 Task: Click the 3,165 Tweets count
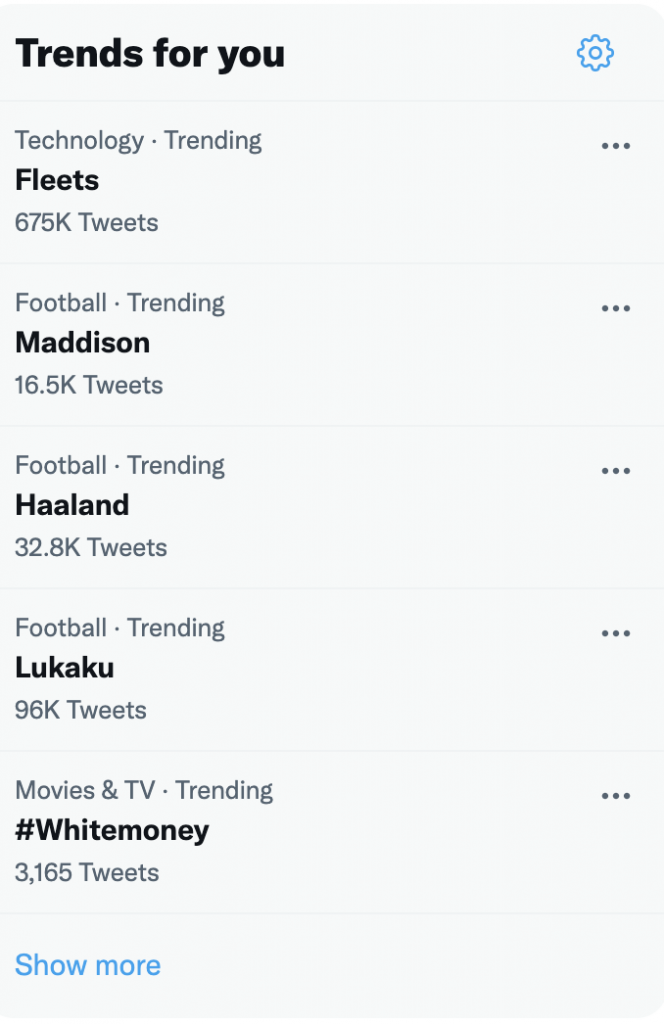(86, 872)
